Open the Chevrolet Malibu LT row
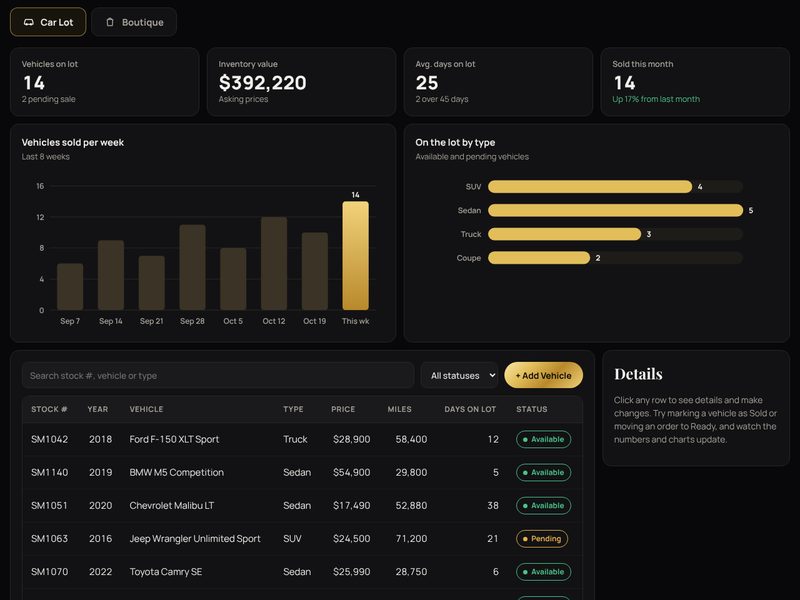 point(302,506)
